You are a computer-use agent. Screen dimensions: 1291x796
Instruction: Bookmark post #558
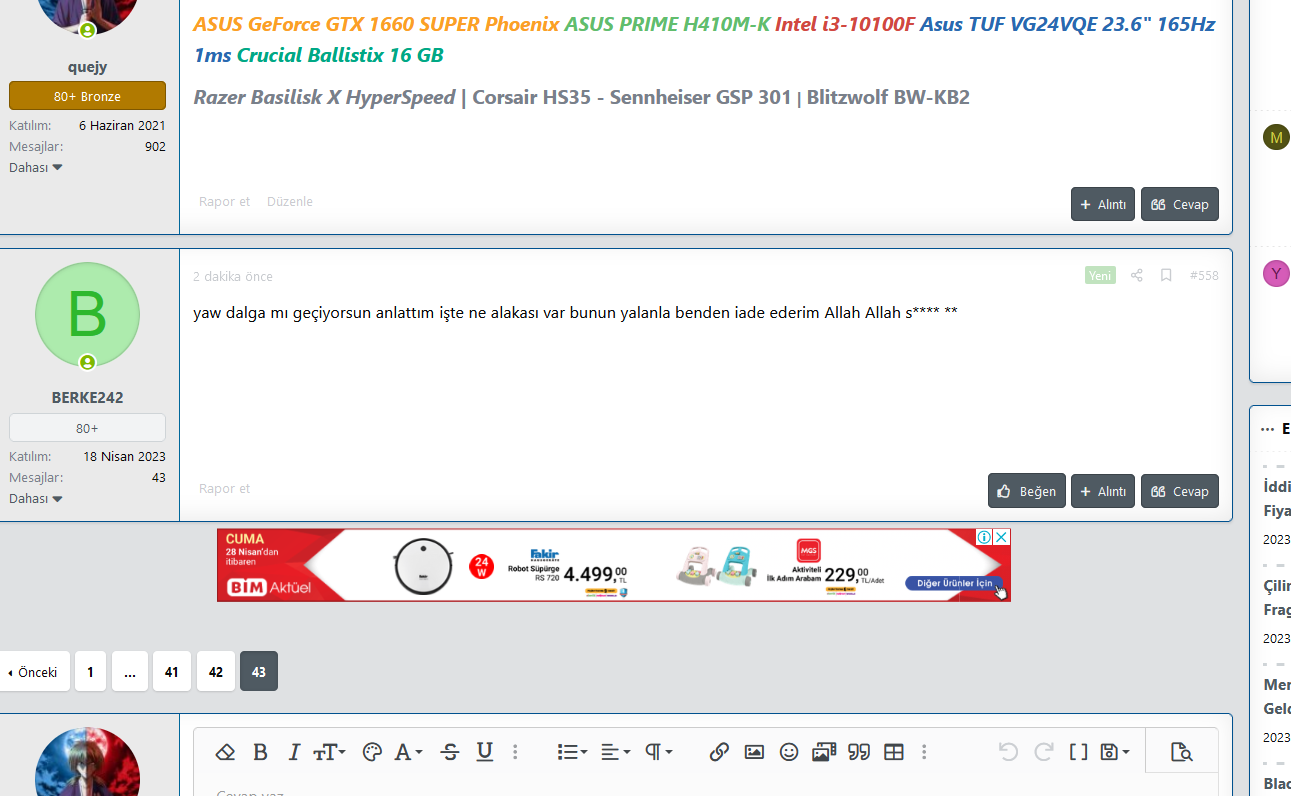coord(1166,275)
